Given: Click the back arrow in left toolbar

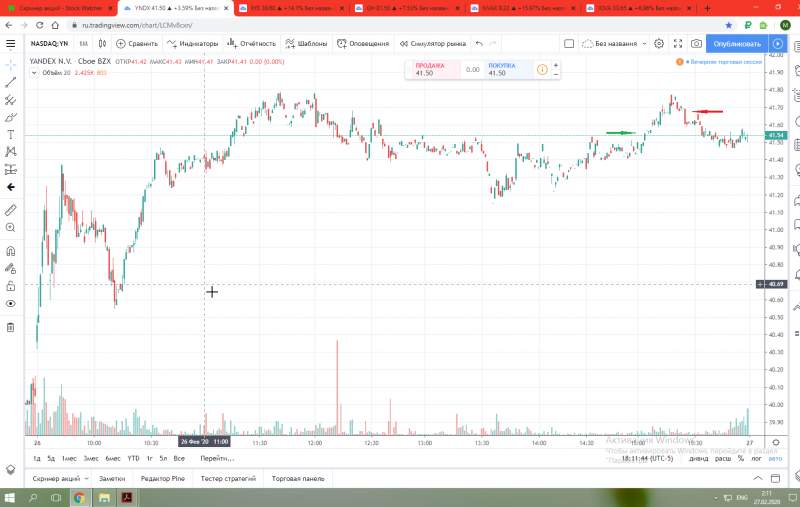Looking at the screenshot, I should point(10,187).
